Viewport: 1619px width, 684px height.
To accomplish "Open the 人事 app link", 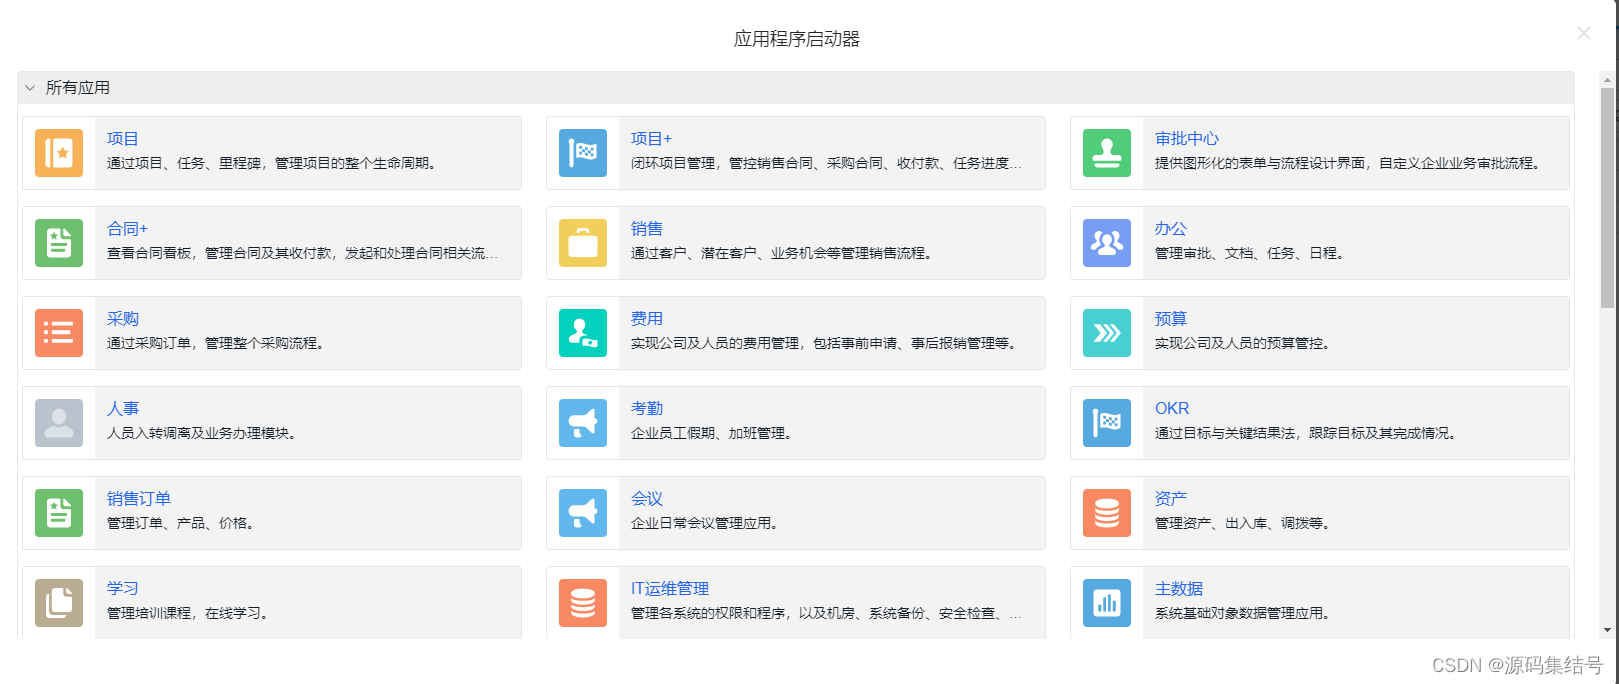I will coord(123,409).
